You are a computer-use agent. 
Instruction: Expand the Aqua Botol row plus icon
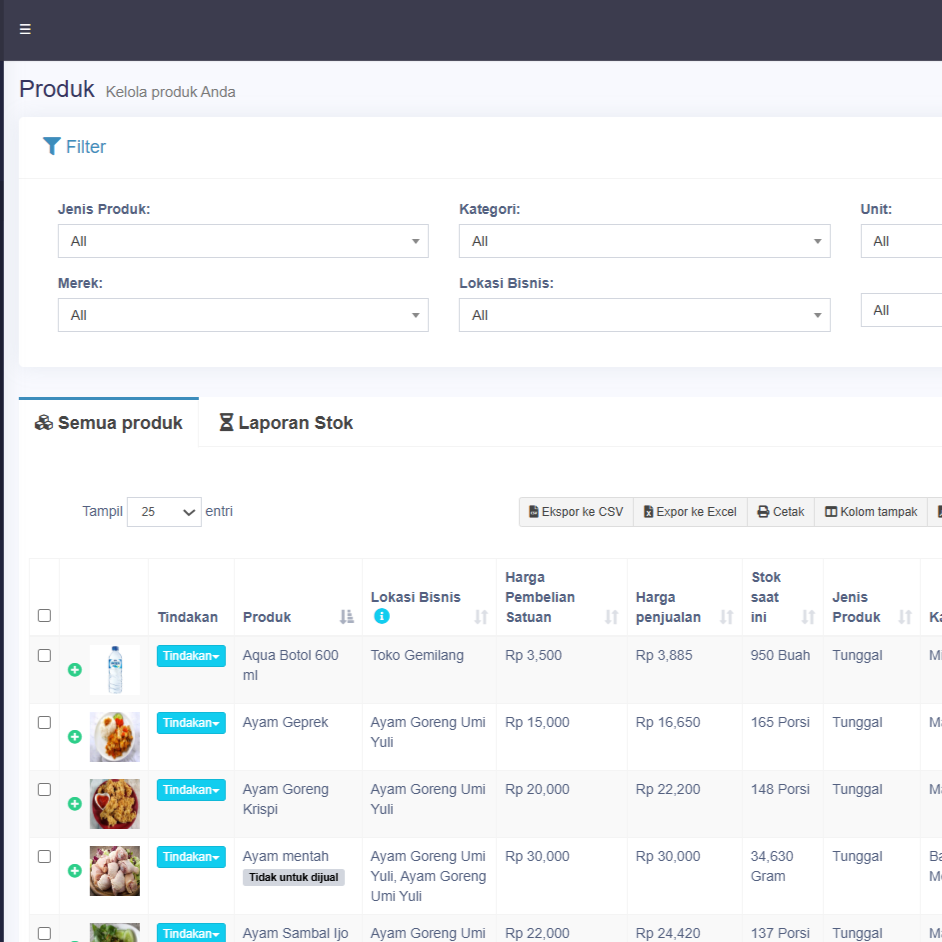tap(74, 670)
